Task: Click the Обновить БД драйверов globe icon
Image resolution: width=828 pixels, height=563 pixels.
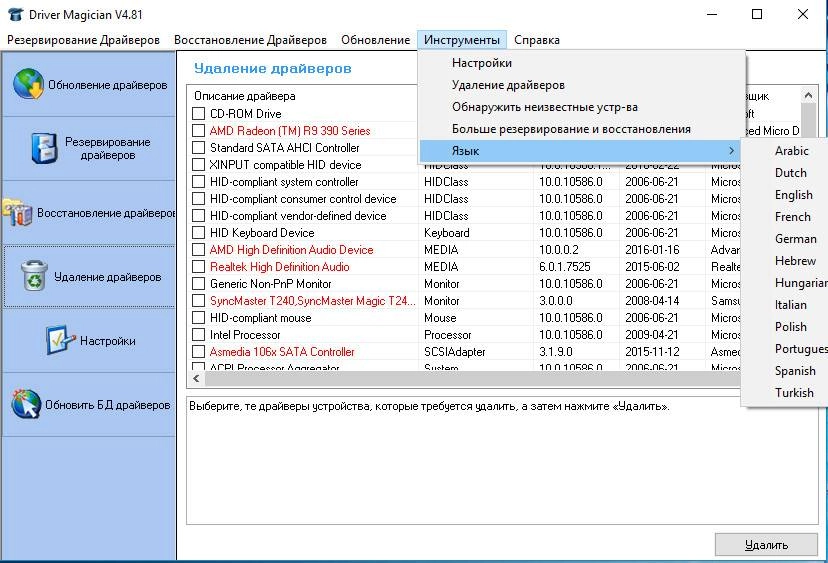Action: coord(26,404)
